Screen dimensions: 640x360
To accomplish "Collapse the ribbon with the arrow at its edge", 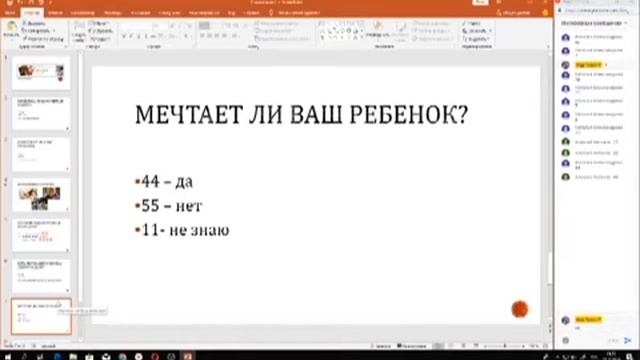I will point(548,47).
